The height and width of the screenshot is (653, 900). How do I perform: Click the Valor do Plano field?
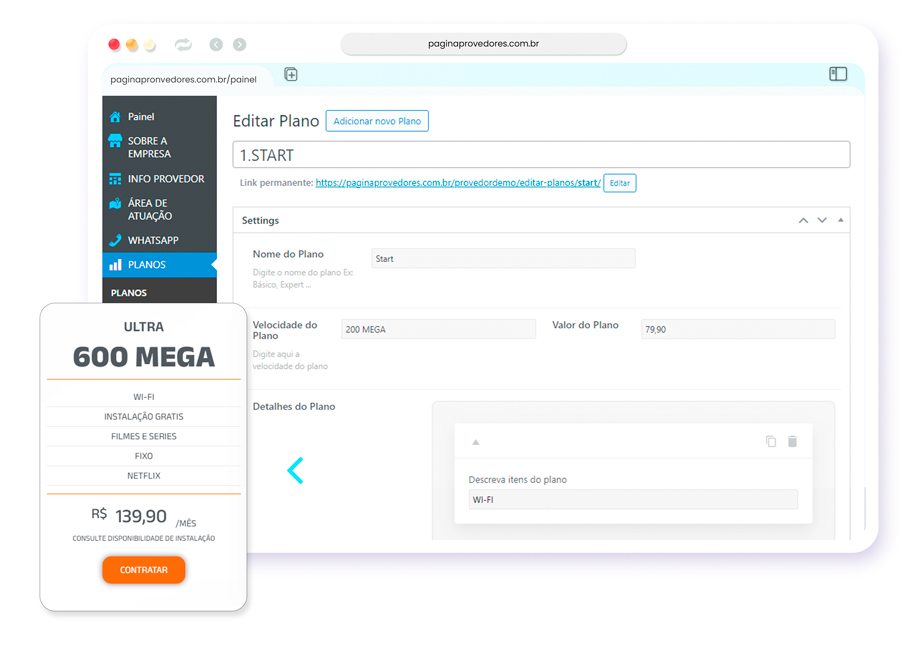pyautogui.click(x=738, y=329)
